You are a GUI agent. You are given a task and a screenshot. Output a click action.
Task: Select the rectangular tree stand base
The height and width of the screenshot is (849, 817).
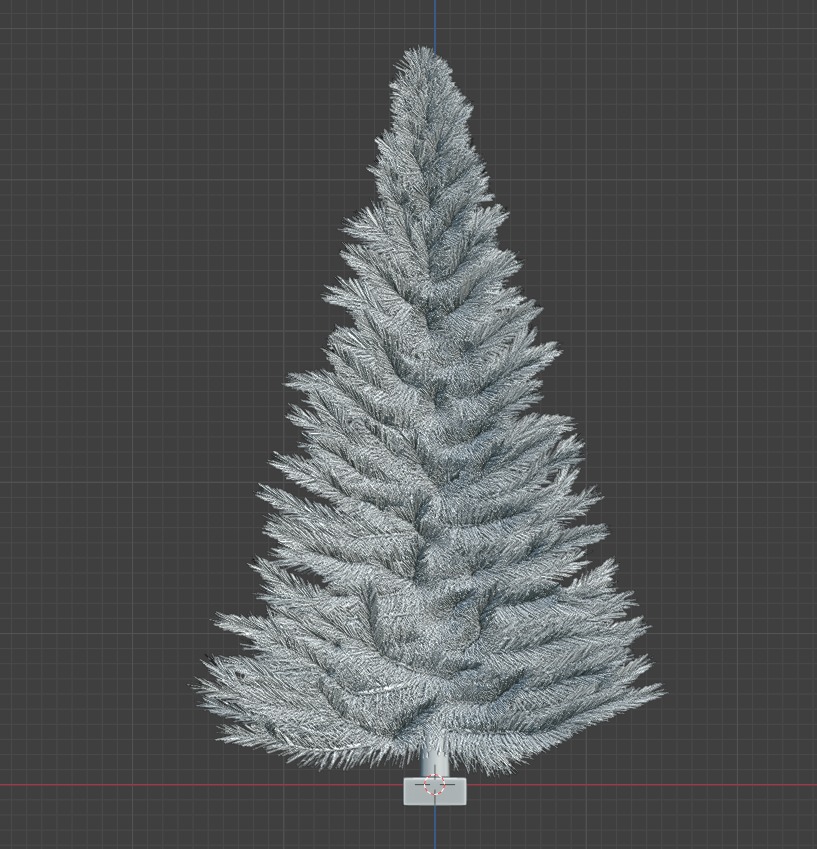pyautogui.click(x=435, y=792)
